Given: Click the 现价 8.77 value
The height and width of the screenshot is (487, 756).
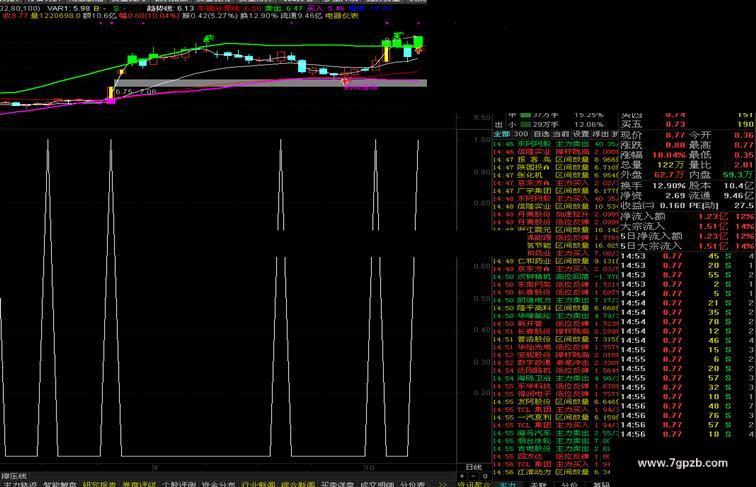Looking at the screenshot, I should click(x=675, y=135).
